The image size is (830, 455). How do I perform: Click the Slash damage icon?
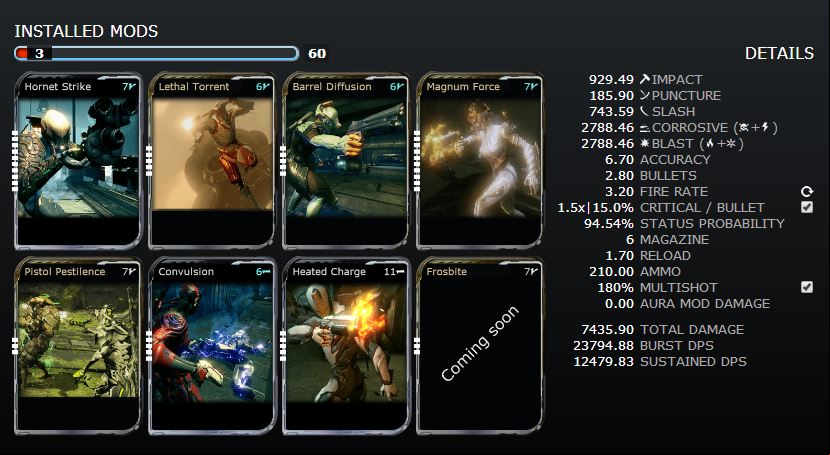point(644,111)
